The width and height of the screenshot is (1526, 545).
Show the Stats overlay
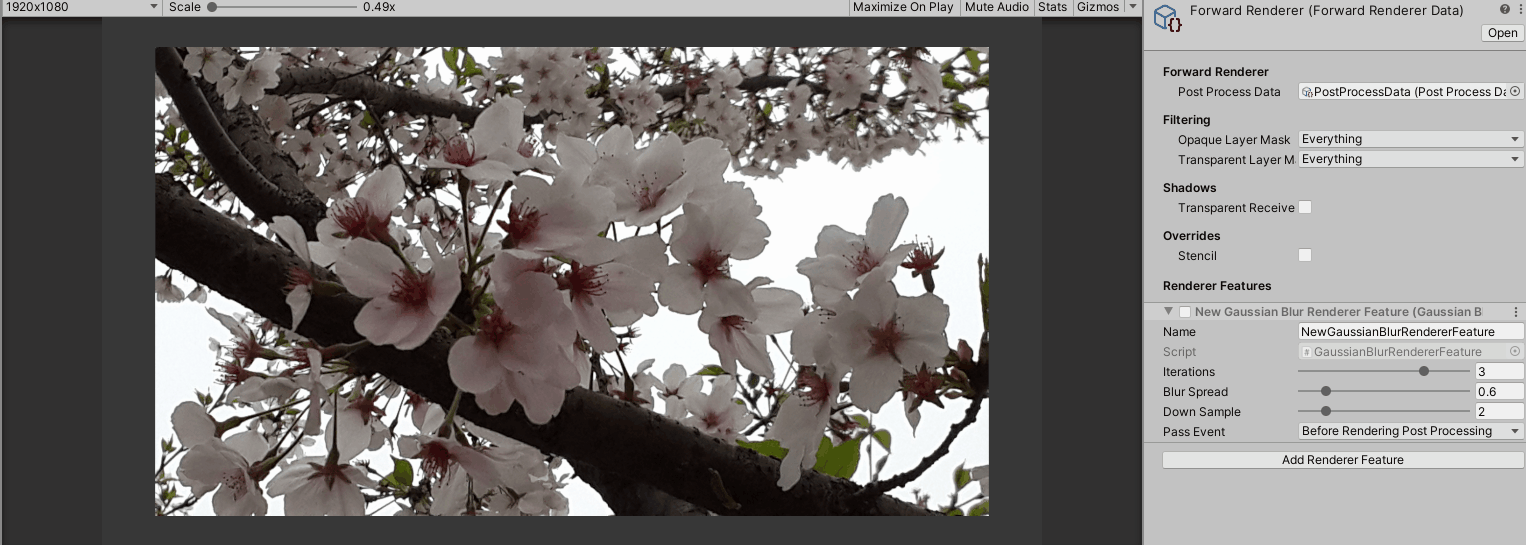[1053, 7]
